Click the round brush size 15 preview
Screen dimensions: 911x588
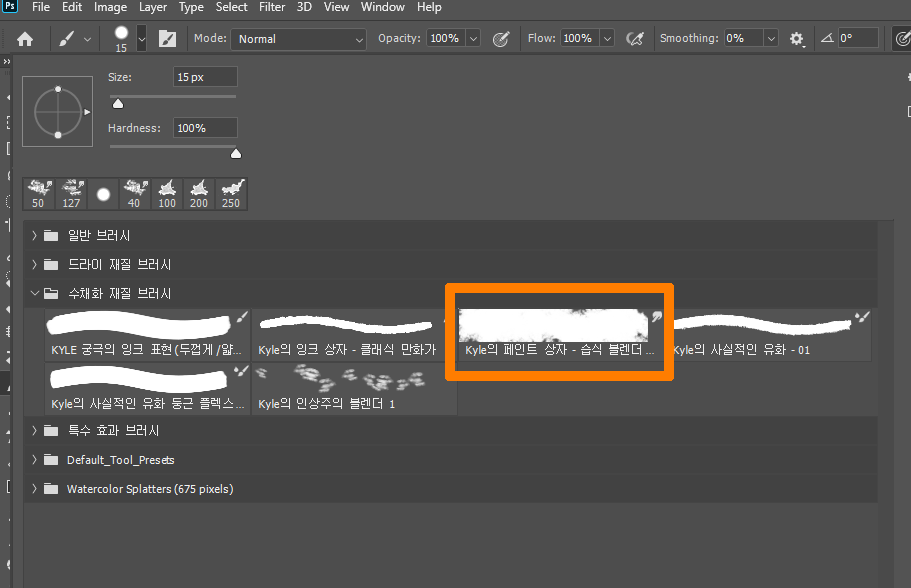pyautogui.click(x=121, y=39)
